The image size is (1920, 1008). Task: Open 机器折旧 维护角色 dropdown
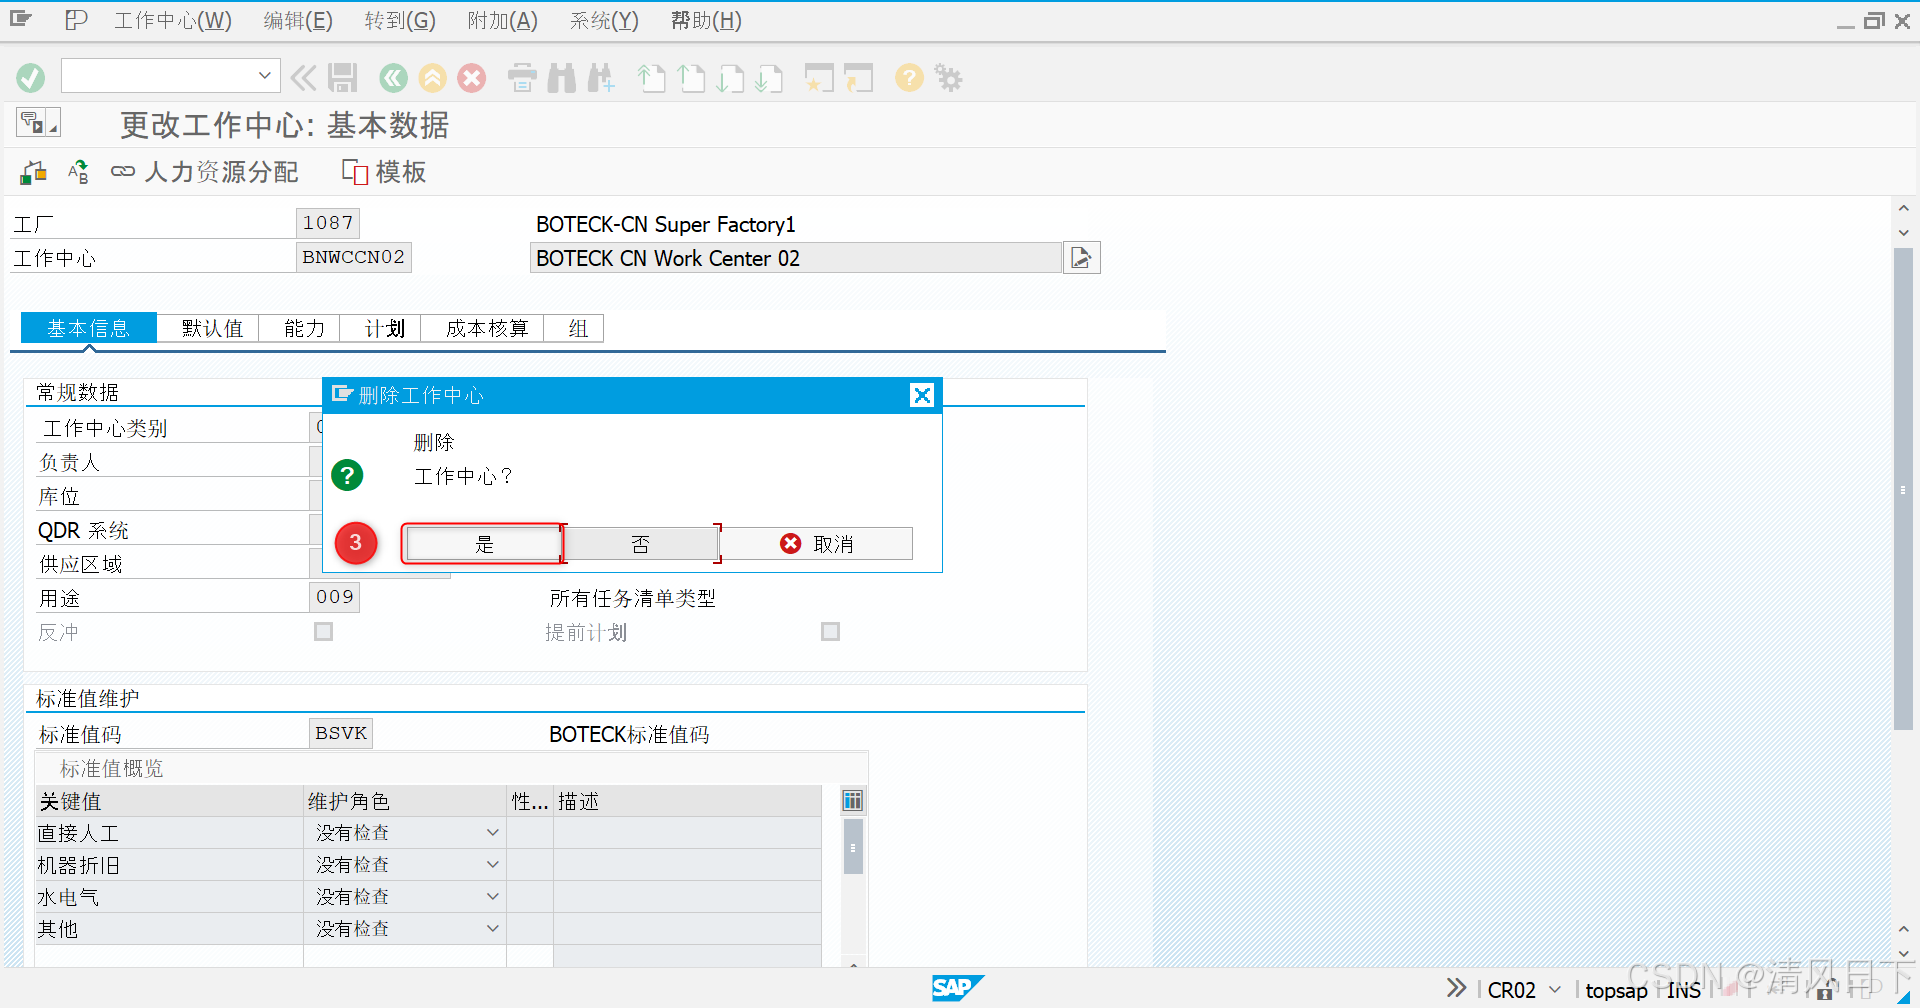pyautogui.click(x=492, y=865)
